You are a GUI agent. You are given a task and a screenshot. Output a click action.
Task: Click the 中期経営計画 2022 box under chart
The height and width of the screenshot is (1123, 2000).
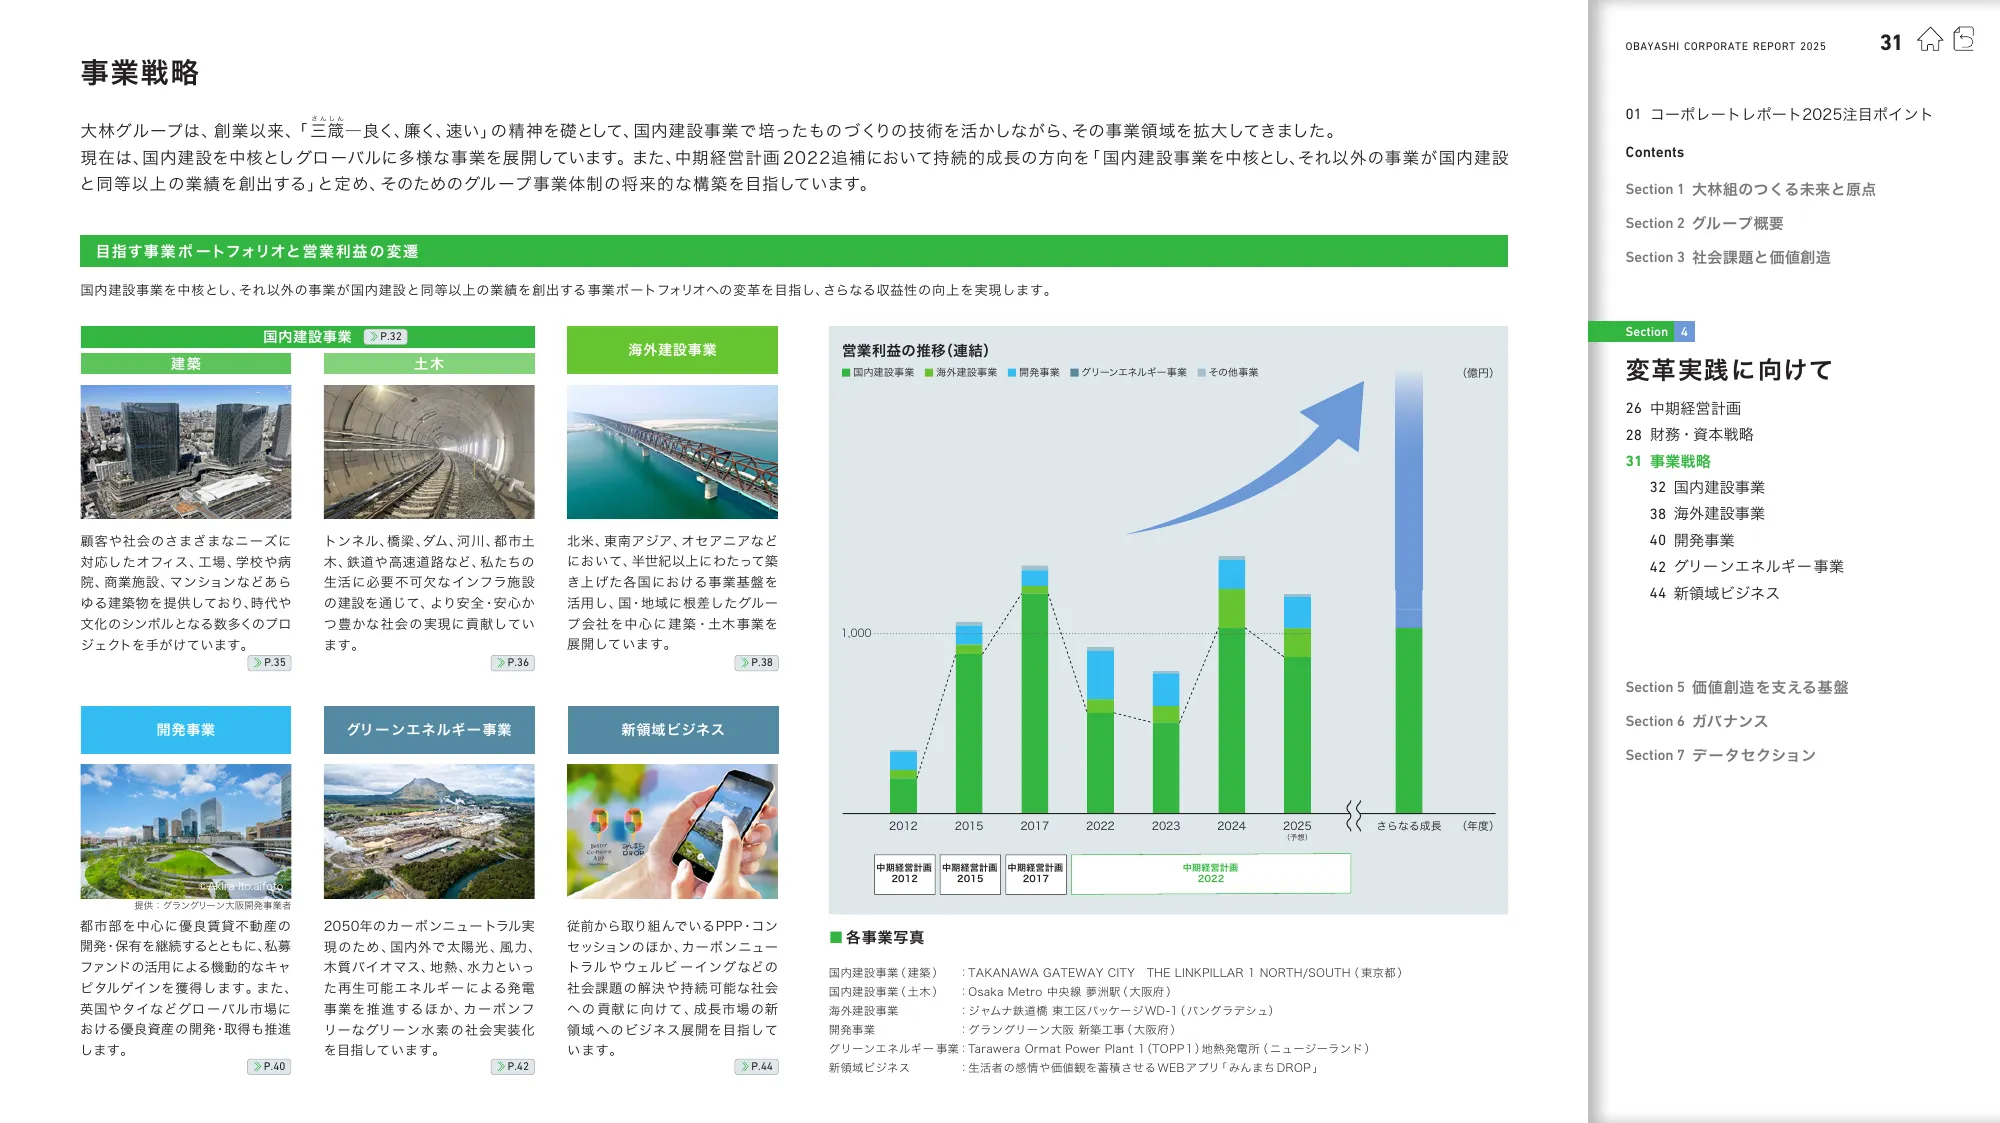pos(1210,873)
